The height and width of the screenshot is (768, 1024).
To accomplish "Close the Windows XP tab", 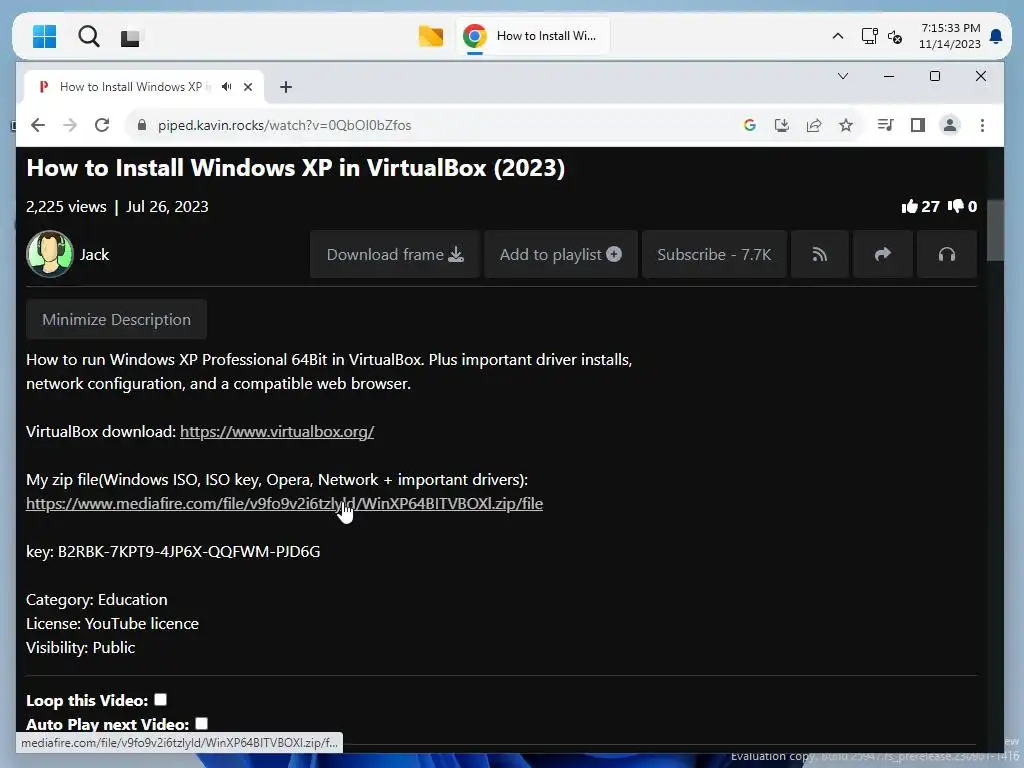I will point(248,87).
